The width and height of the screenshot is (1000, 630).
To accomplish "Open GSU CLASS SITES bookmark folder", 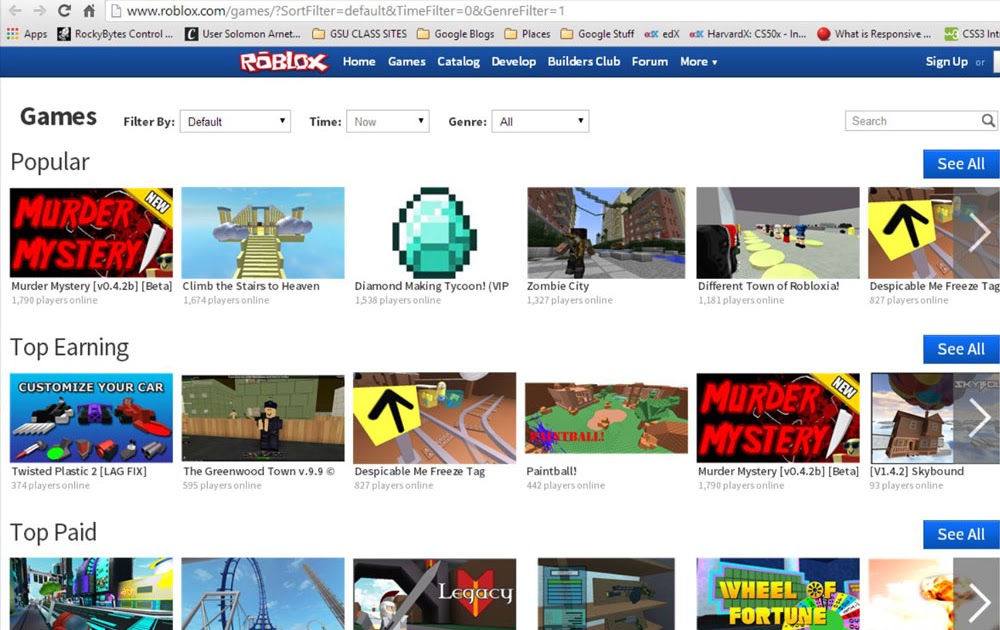I will [360, 34].
